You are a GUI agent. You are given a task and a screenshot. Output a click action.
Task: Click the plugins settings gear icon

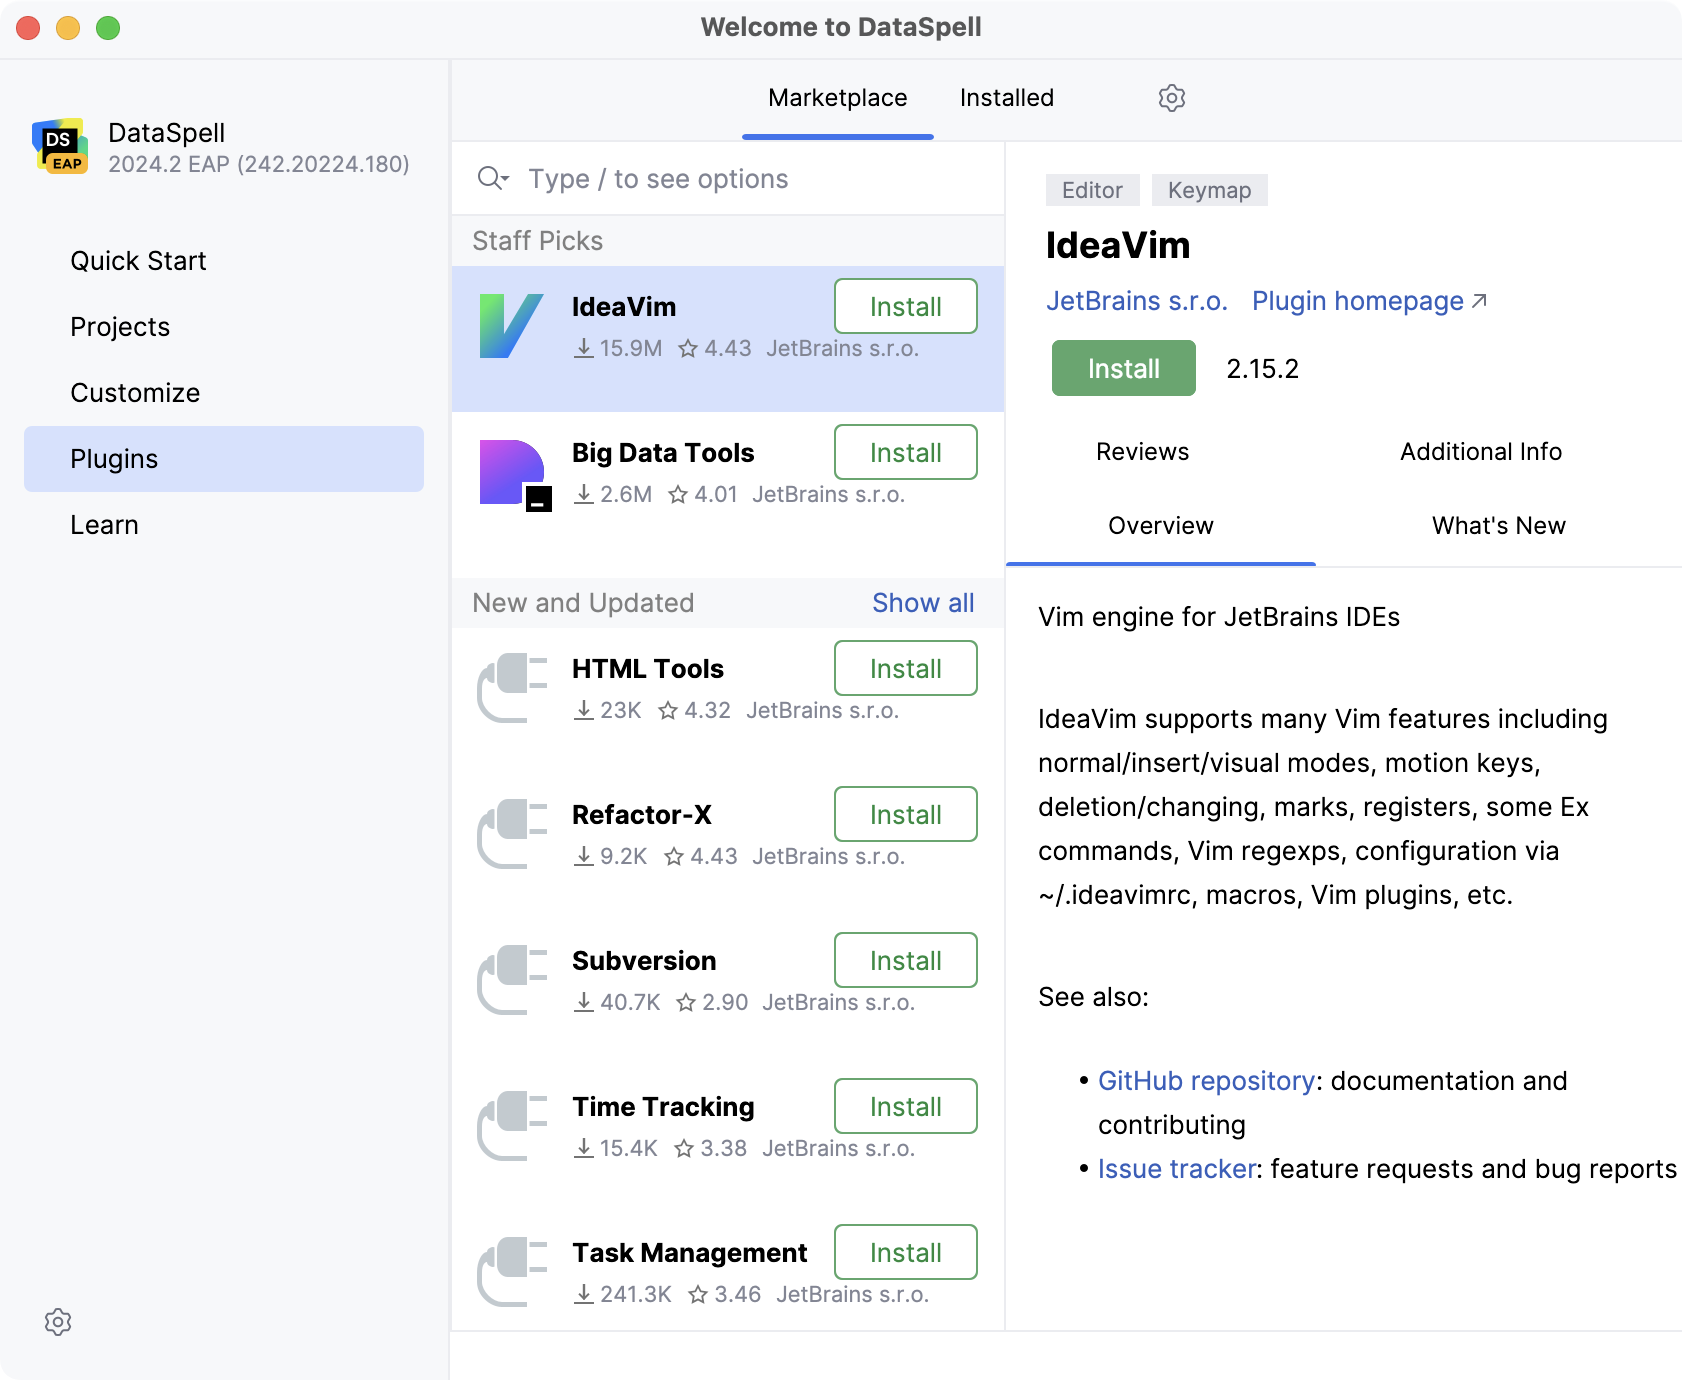pos(1171,98)
